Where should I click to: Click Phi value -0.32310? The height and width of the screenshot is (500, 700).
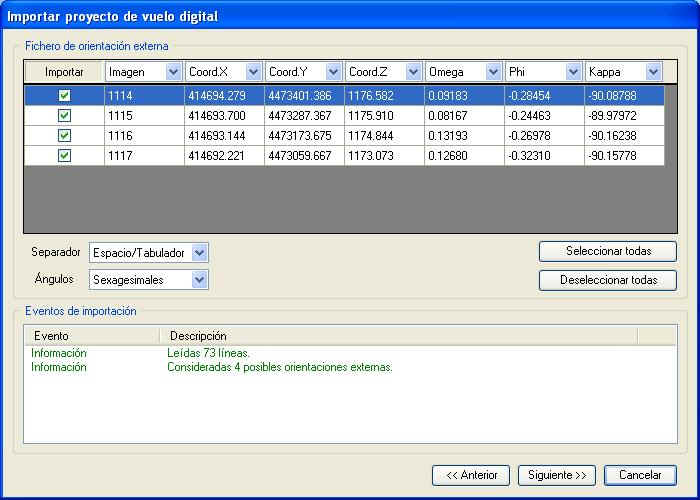(544, 156)
